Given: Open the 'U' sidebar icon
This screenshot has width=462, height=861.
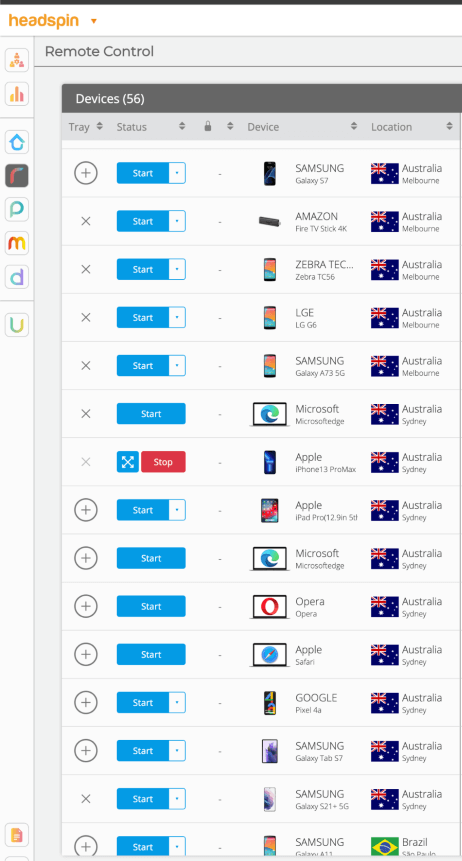Looking at the screenshot, I should 17,325.
